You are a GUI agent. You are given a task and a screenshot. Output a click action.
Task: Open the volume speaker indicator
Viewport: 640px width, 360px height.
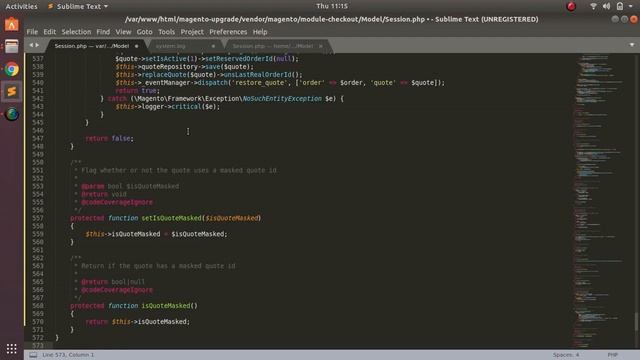(x=606, y=6)
